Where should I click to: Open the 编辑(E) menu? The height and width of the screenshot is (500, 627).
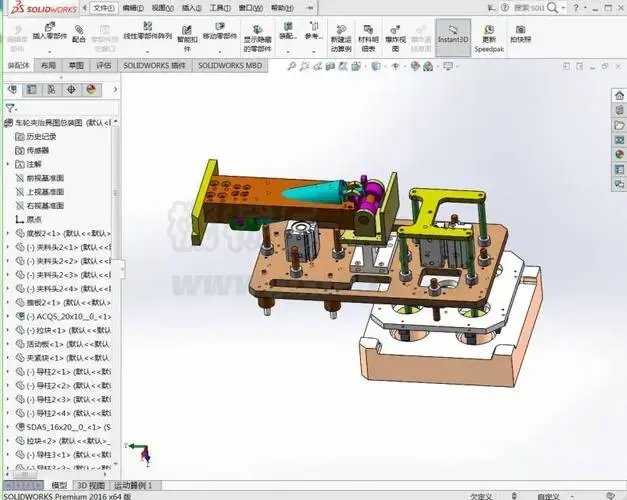point(133,8)
